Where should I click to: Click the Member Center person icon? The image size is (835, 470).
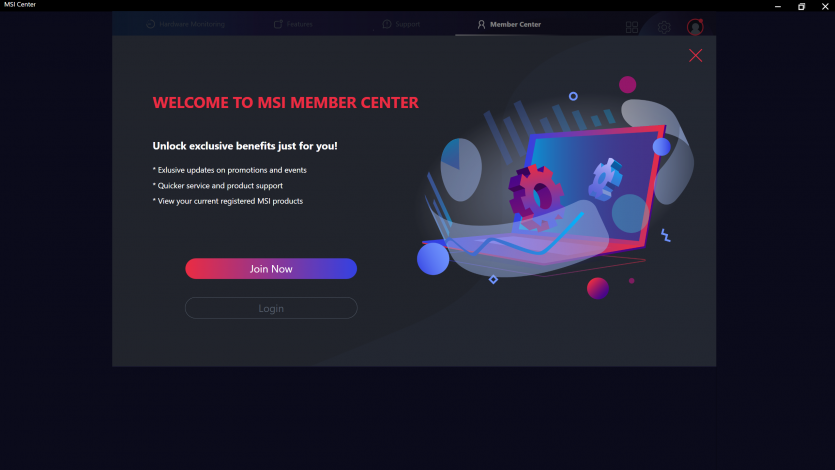coord(481,24)
